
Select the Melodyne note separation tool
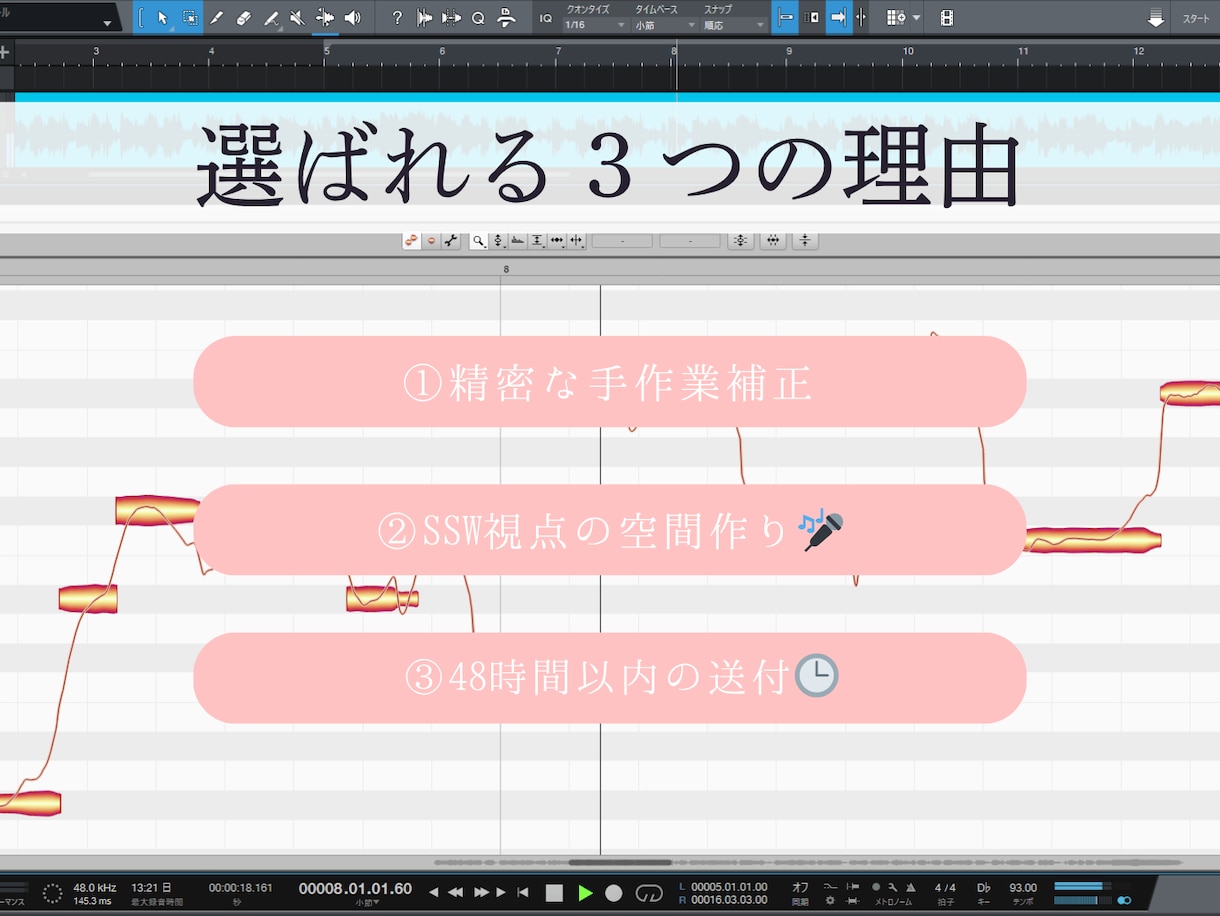point(575,240)
